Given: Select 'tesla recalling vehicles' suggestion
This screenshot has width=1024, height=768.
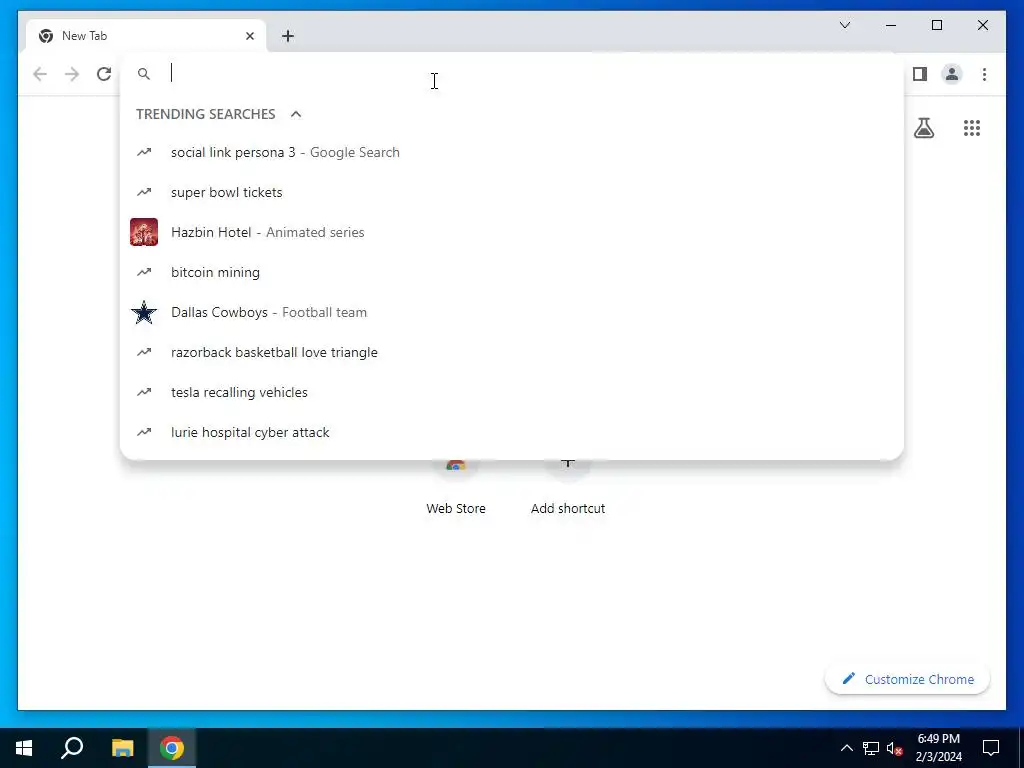Looking at the screenshot, I should point(512,392).
